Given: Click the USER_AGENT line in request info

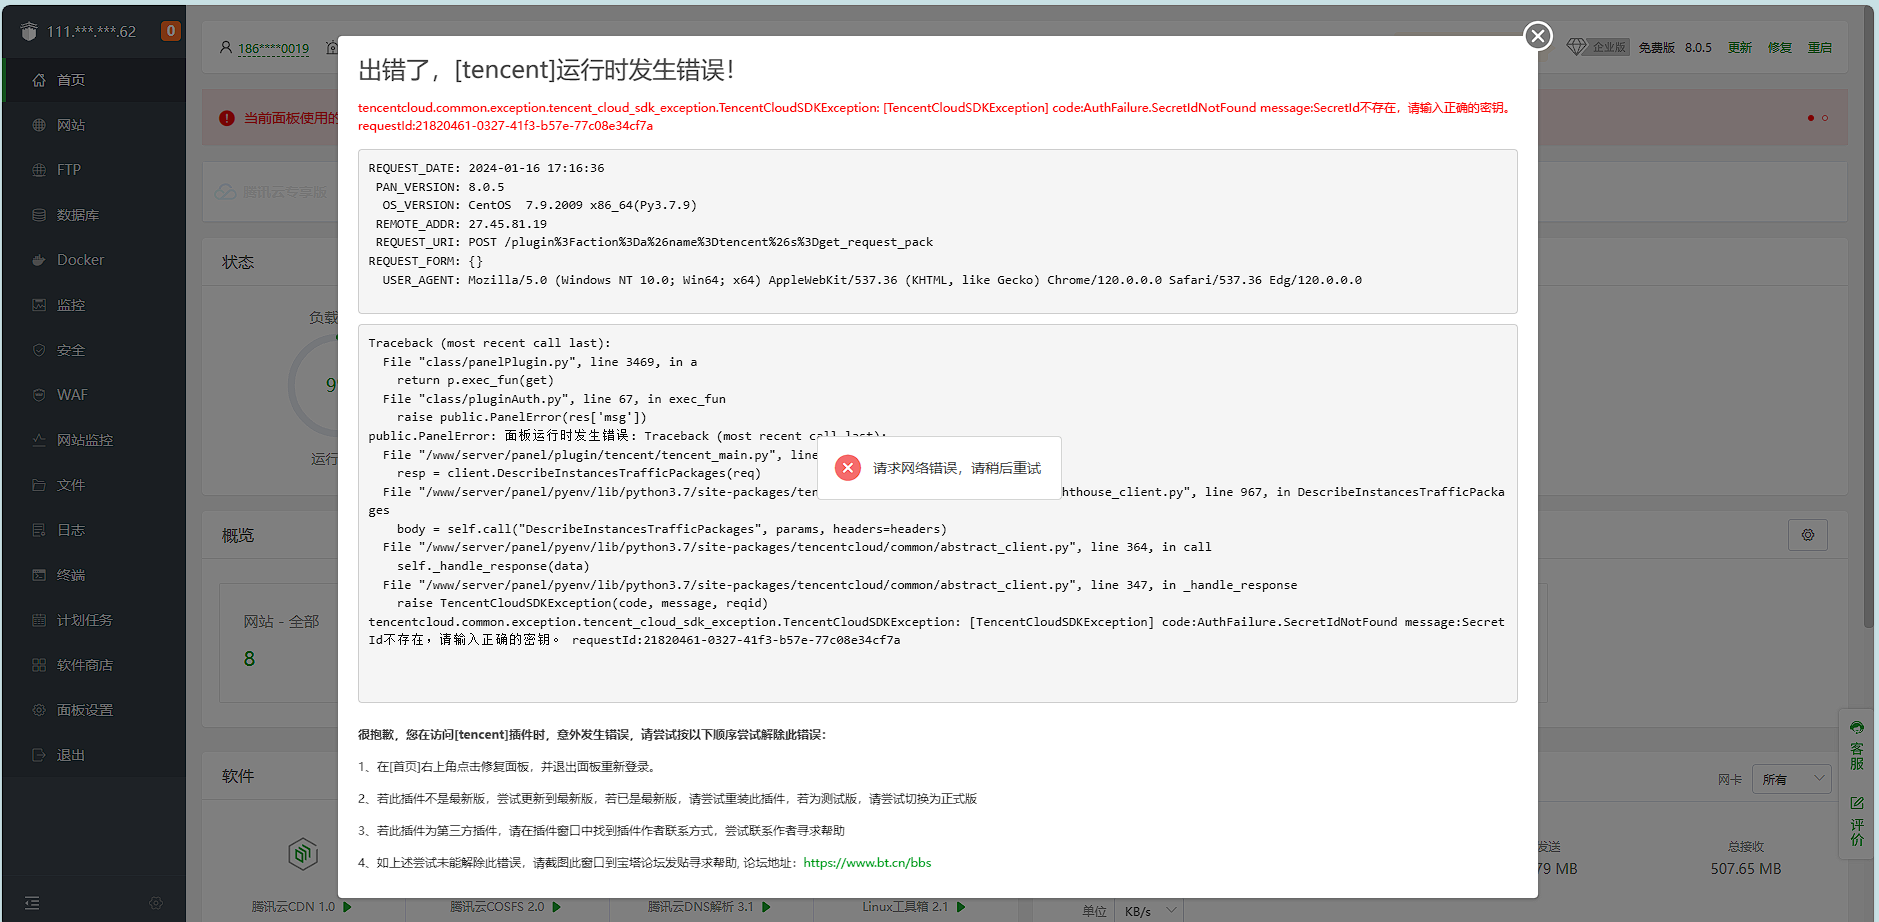Looking at the screenshot, I should 872,280.
